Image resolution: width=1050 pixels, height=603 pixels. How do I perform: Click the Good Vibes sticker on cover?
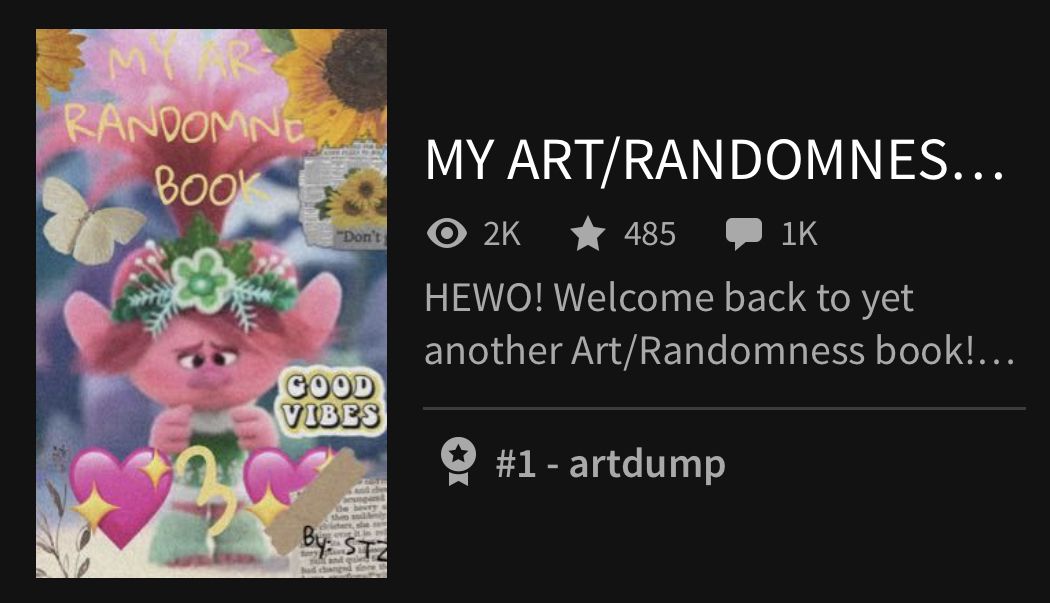331,401
